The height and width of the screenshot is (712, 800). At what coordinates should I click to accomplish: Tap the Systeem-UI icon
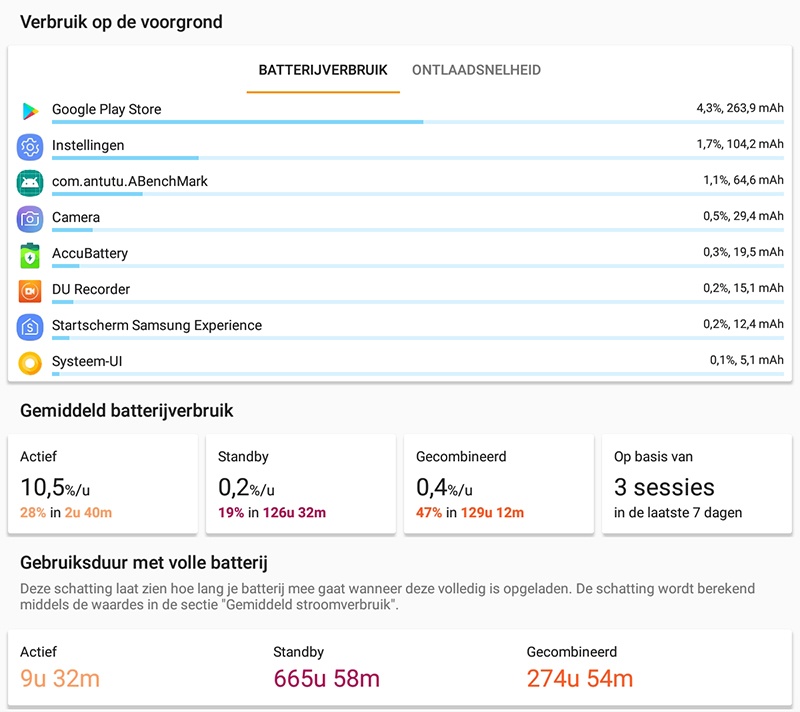pos(30,363)
